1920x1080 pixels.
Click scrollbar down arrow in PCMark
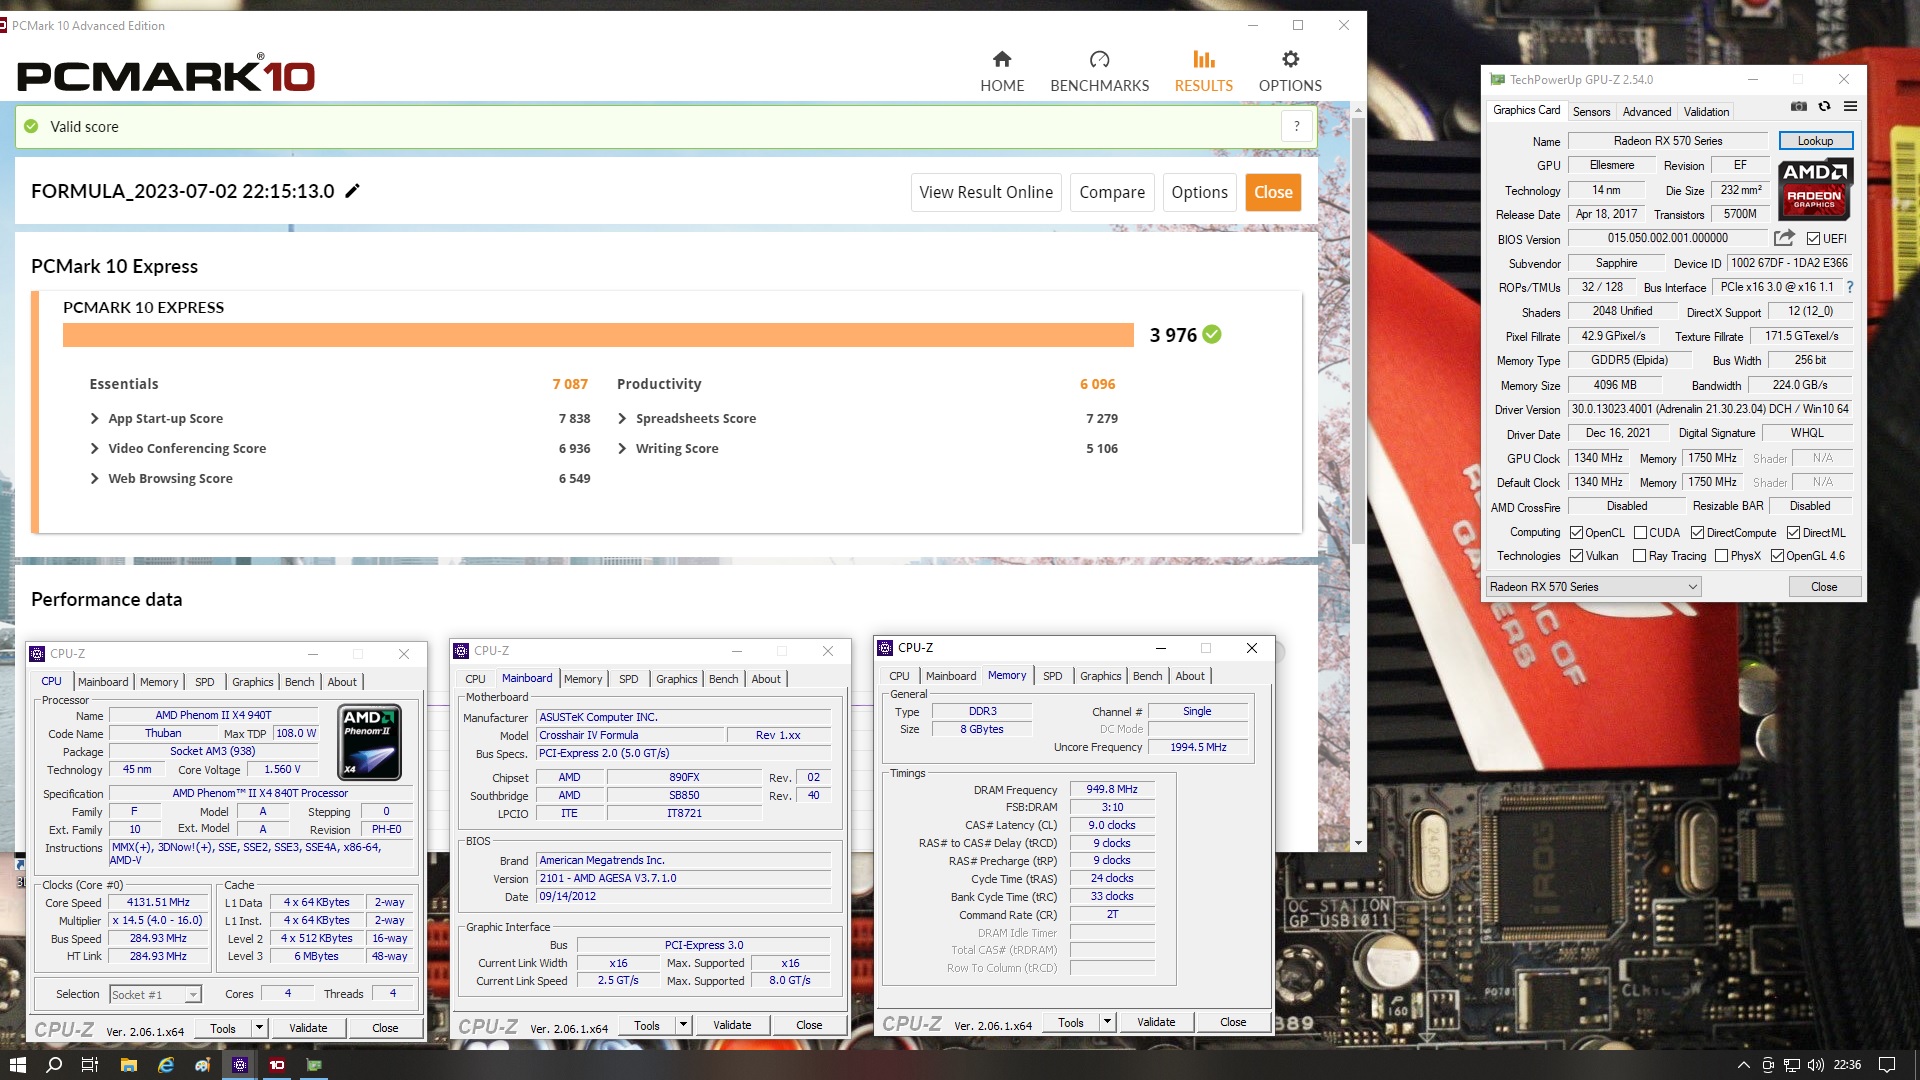coord(1358,843)
